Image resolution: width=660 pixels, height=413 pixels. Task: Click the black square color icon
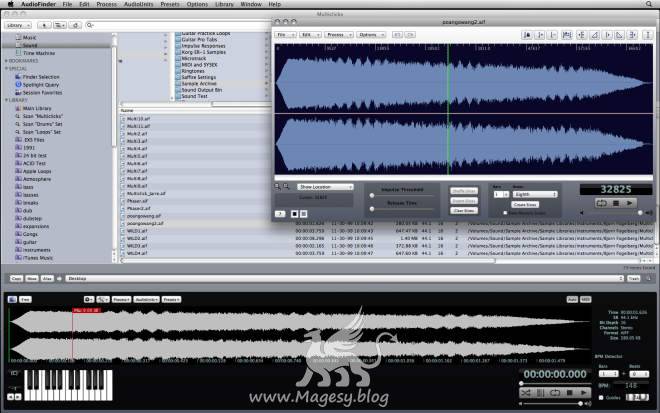pos(295,214)
